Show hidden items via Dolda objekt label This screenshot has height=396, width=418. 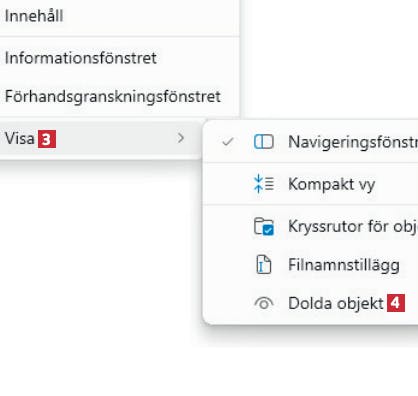pos(336,304)
